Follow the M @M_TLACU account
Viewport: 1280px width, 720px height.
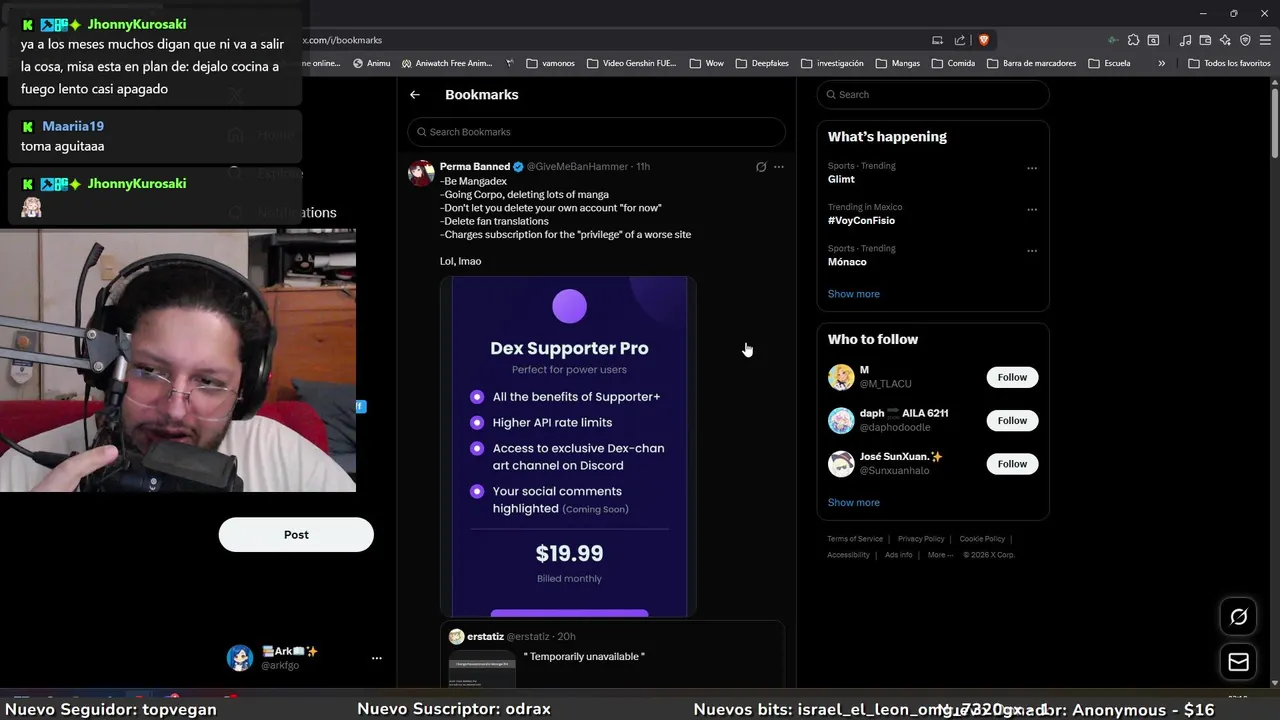[x=1012, y=377]
